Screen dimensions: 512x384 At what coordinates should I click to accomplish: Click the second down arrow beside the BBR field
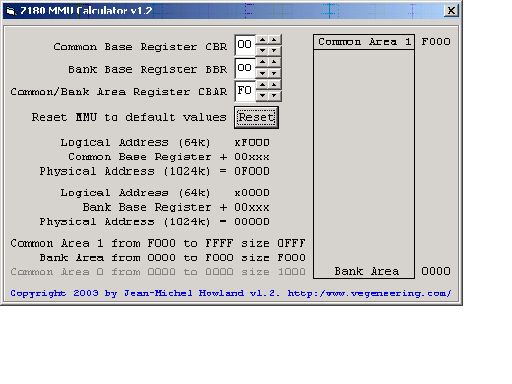(x=274, y=73)
